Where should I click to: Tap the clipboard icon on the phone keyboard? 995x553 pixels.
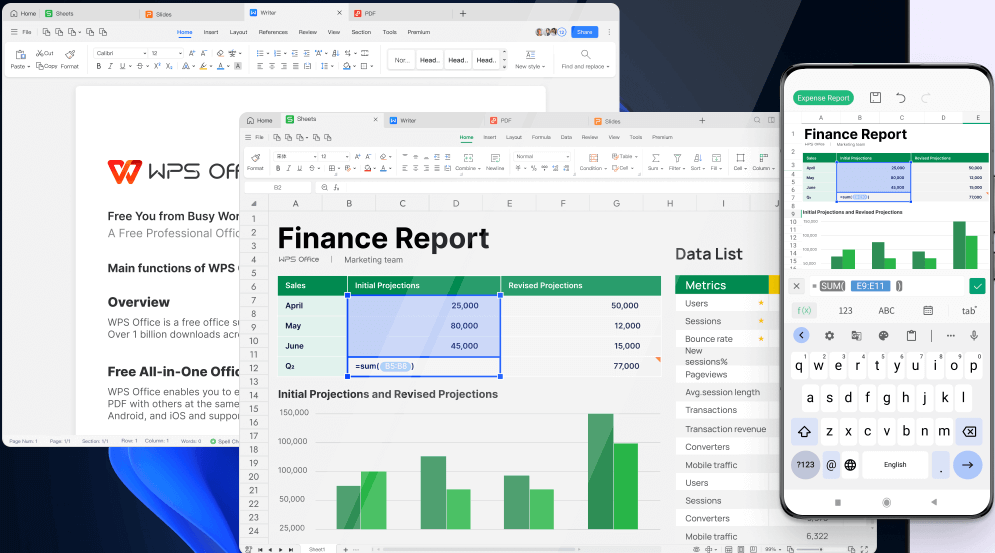(911, 335)
